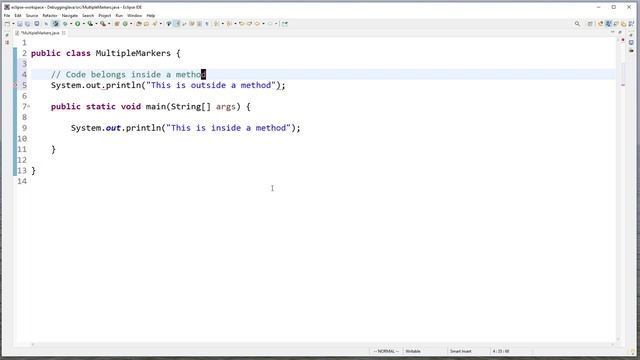Open the File menu

click(7, 16)
